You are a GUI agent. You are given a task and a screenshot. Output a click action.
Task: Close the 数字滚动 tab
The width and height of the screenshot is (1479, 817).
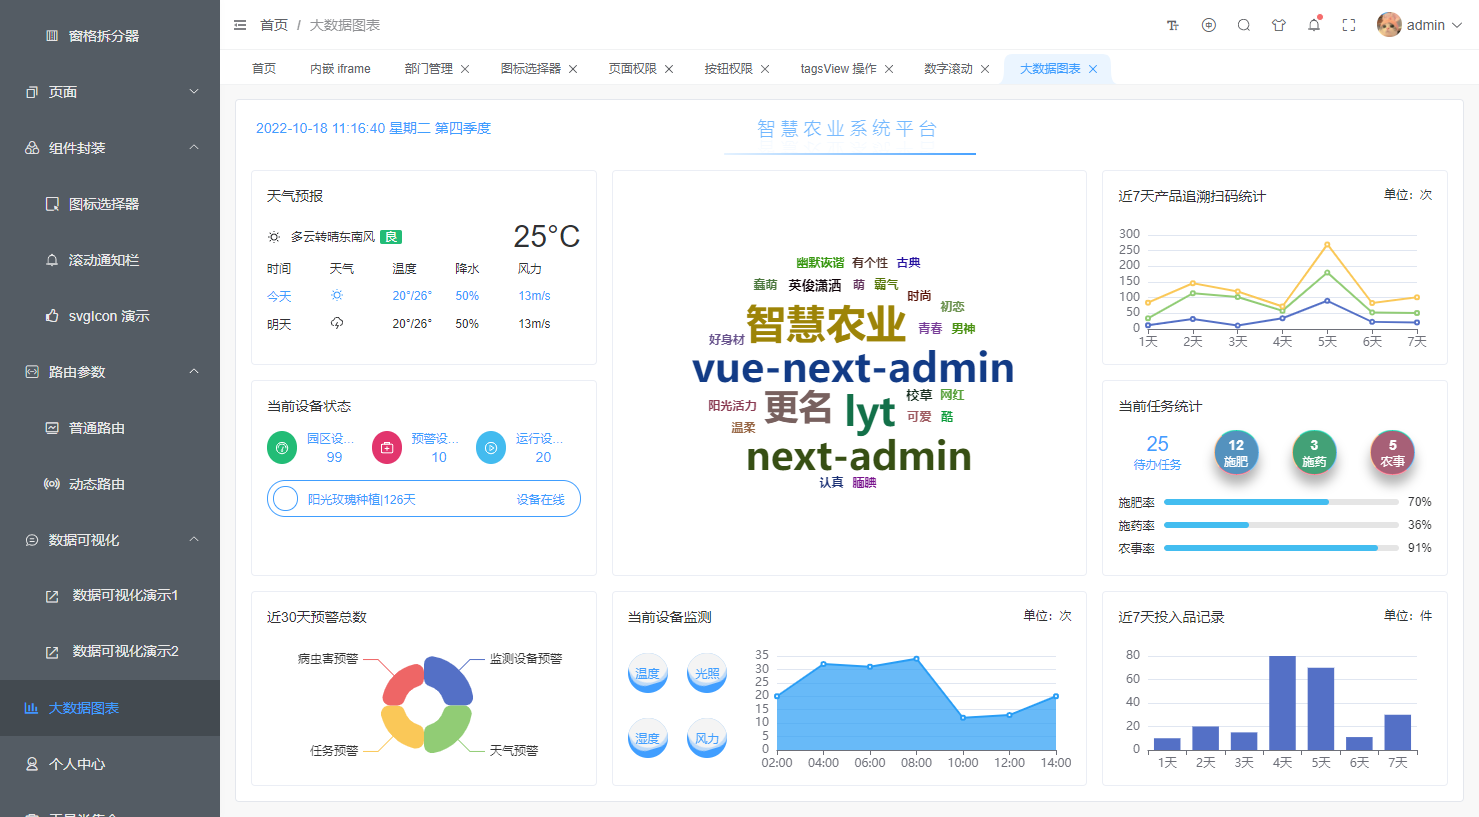985,69
